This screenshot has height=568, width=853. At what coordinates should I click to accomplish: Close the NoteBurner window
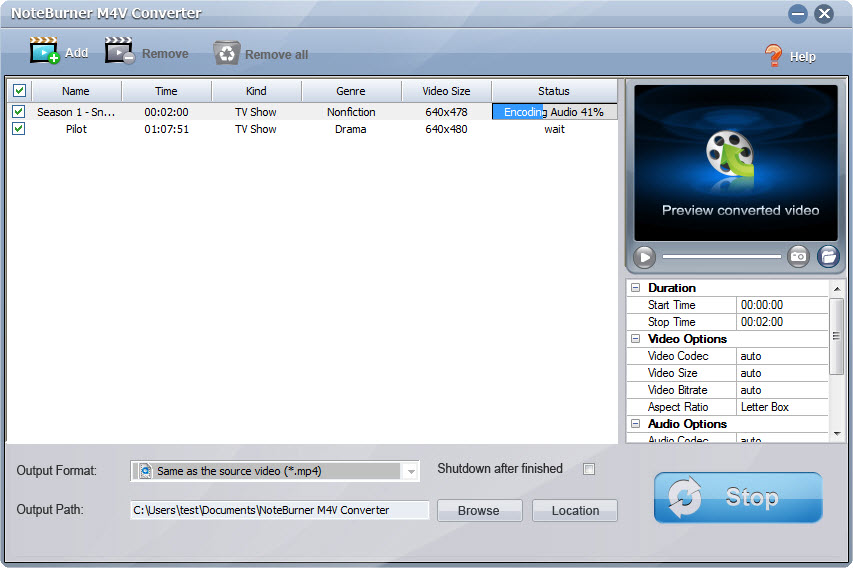click(824, 13)
